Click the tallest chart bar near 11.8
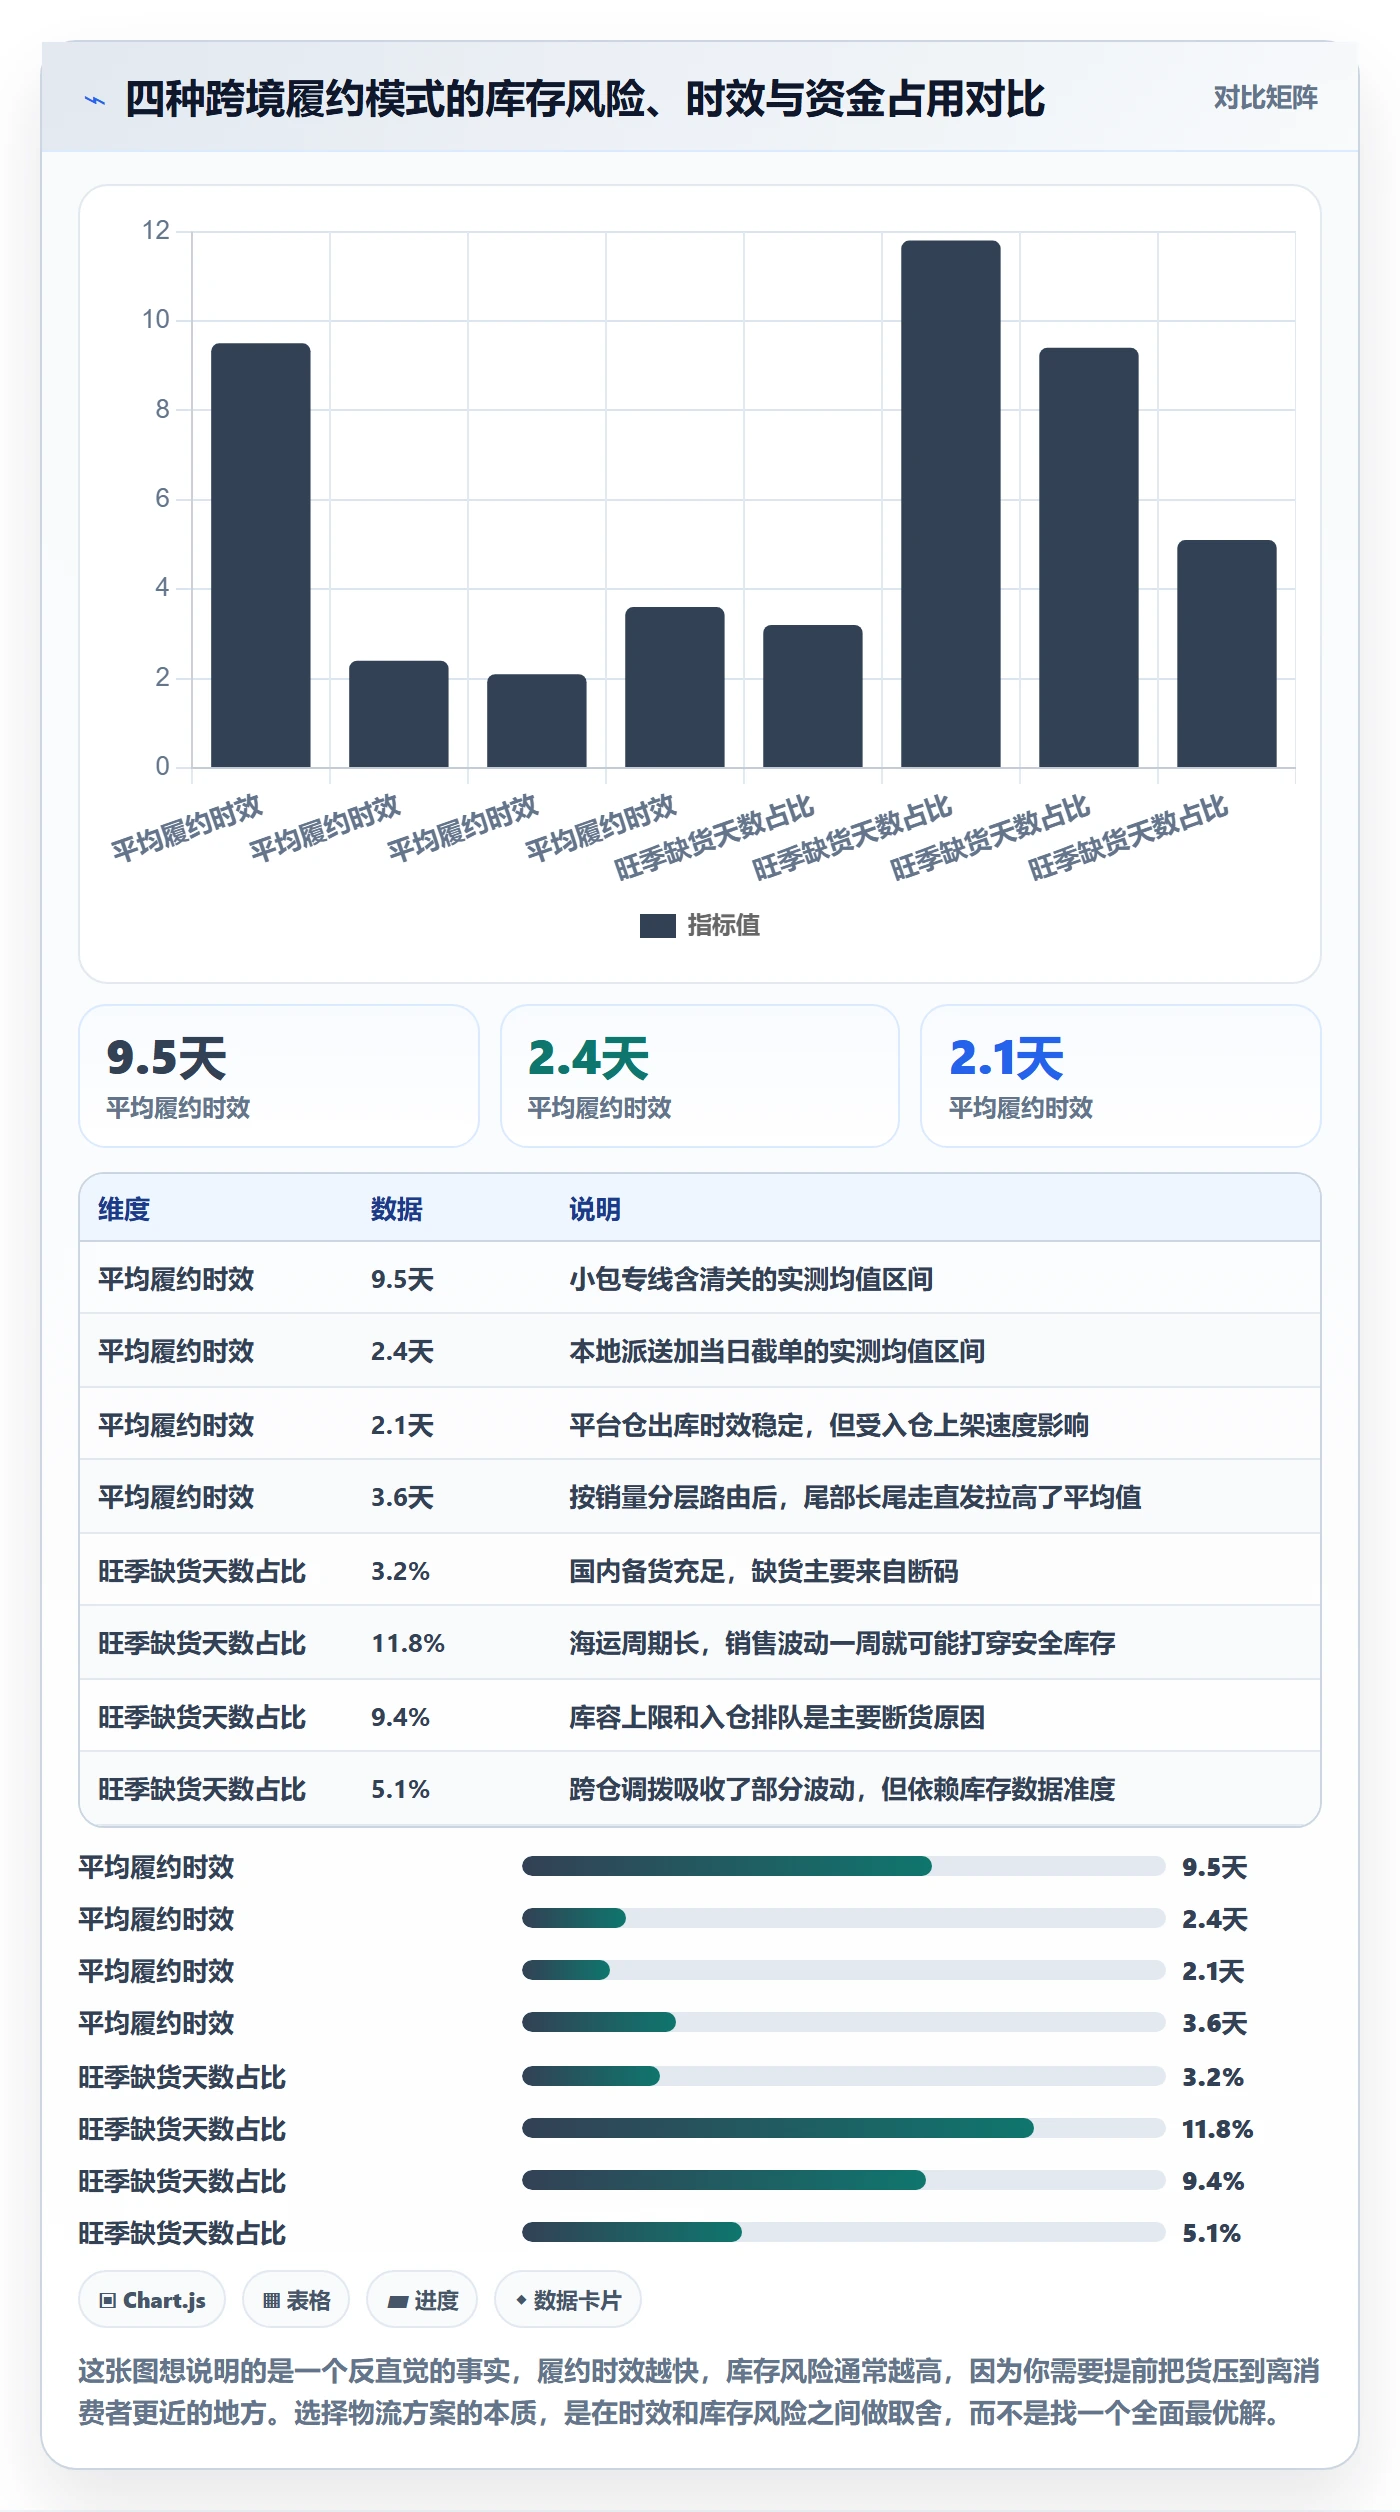 click(950, 504)
